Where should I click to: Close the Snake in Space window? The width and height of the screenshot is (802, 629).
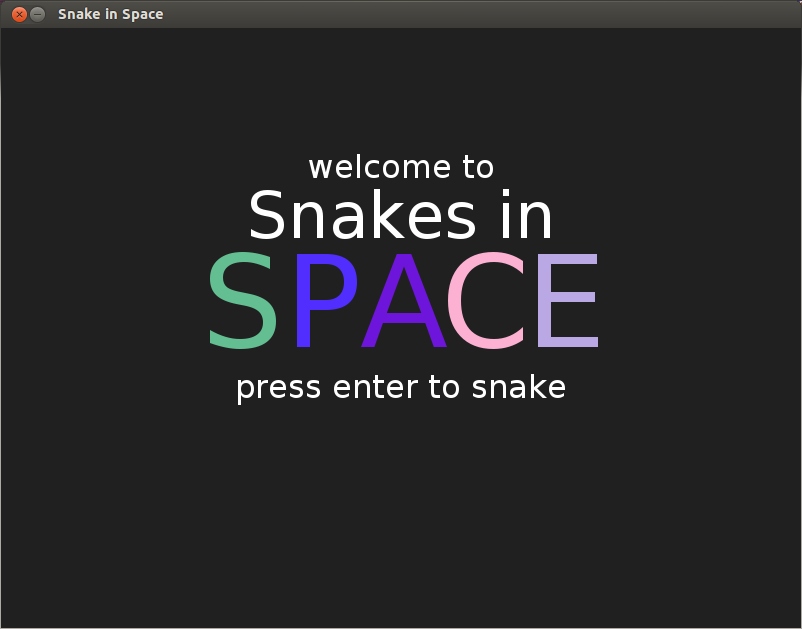(19, 14)
